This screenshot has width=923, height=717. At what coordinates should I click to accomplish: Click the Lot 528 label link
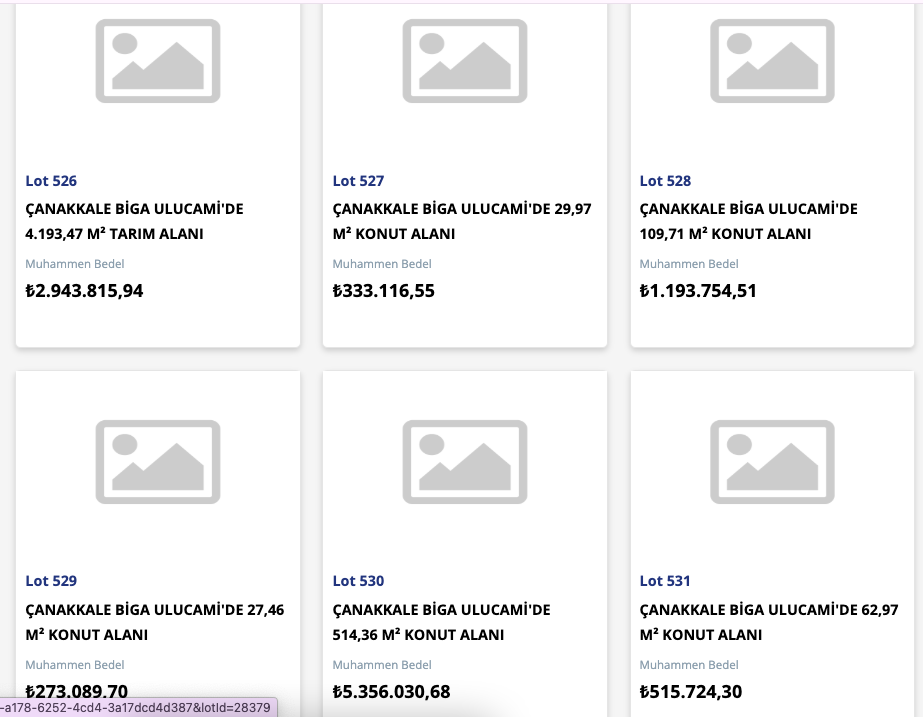point(665,181)
